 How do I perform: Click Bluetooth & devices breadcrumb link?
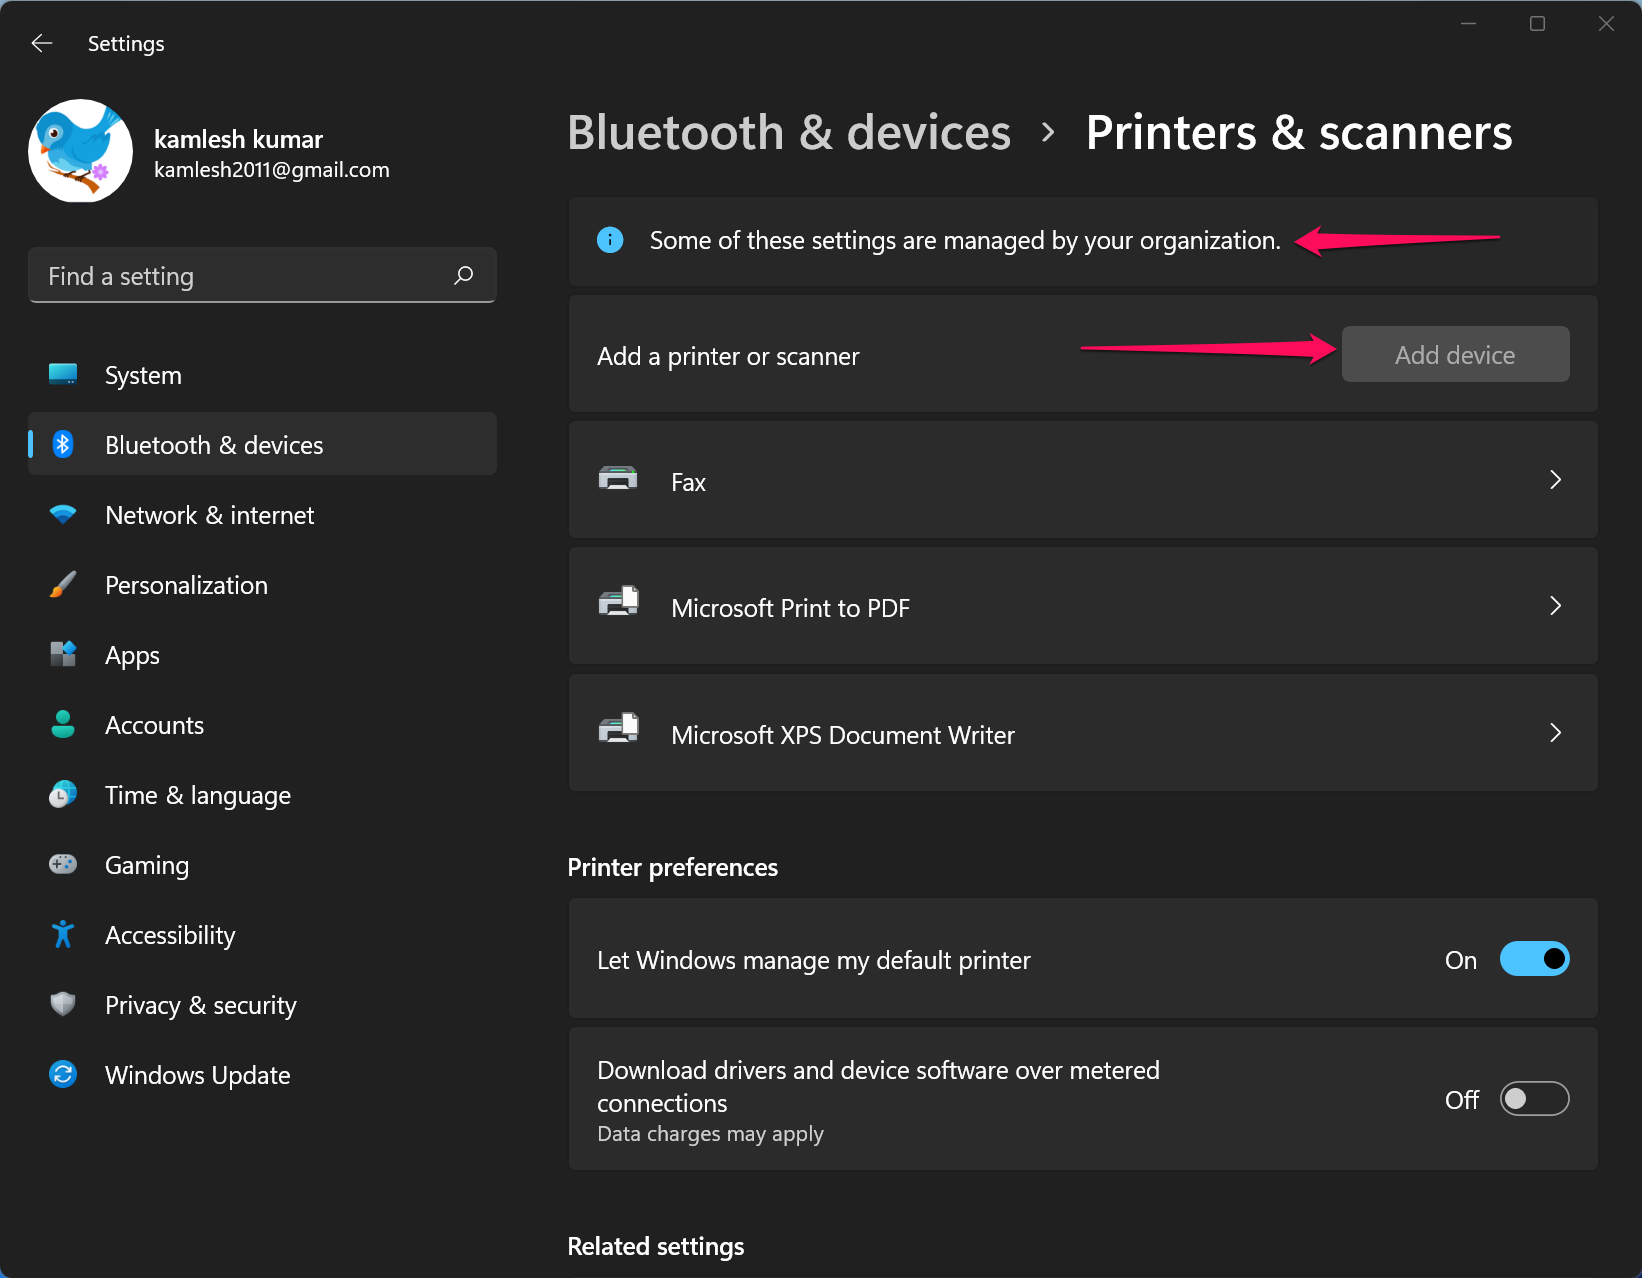(x=789, y=132)
